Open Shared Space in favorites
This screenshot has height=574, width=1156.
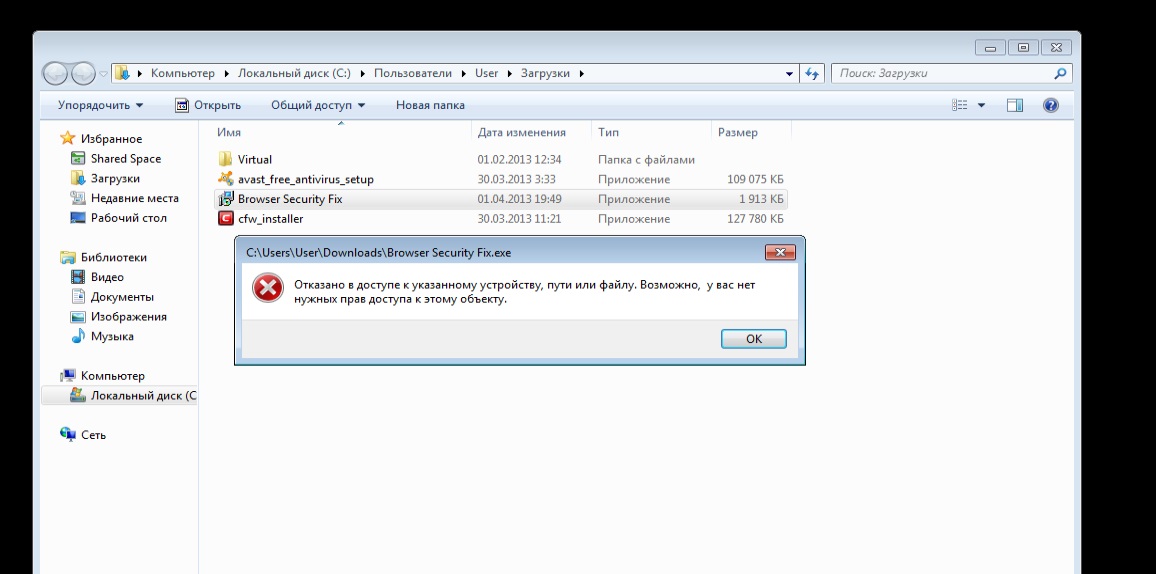tap(125, 158)
